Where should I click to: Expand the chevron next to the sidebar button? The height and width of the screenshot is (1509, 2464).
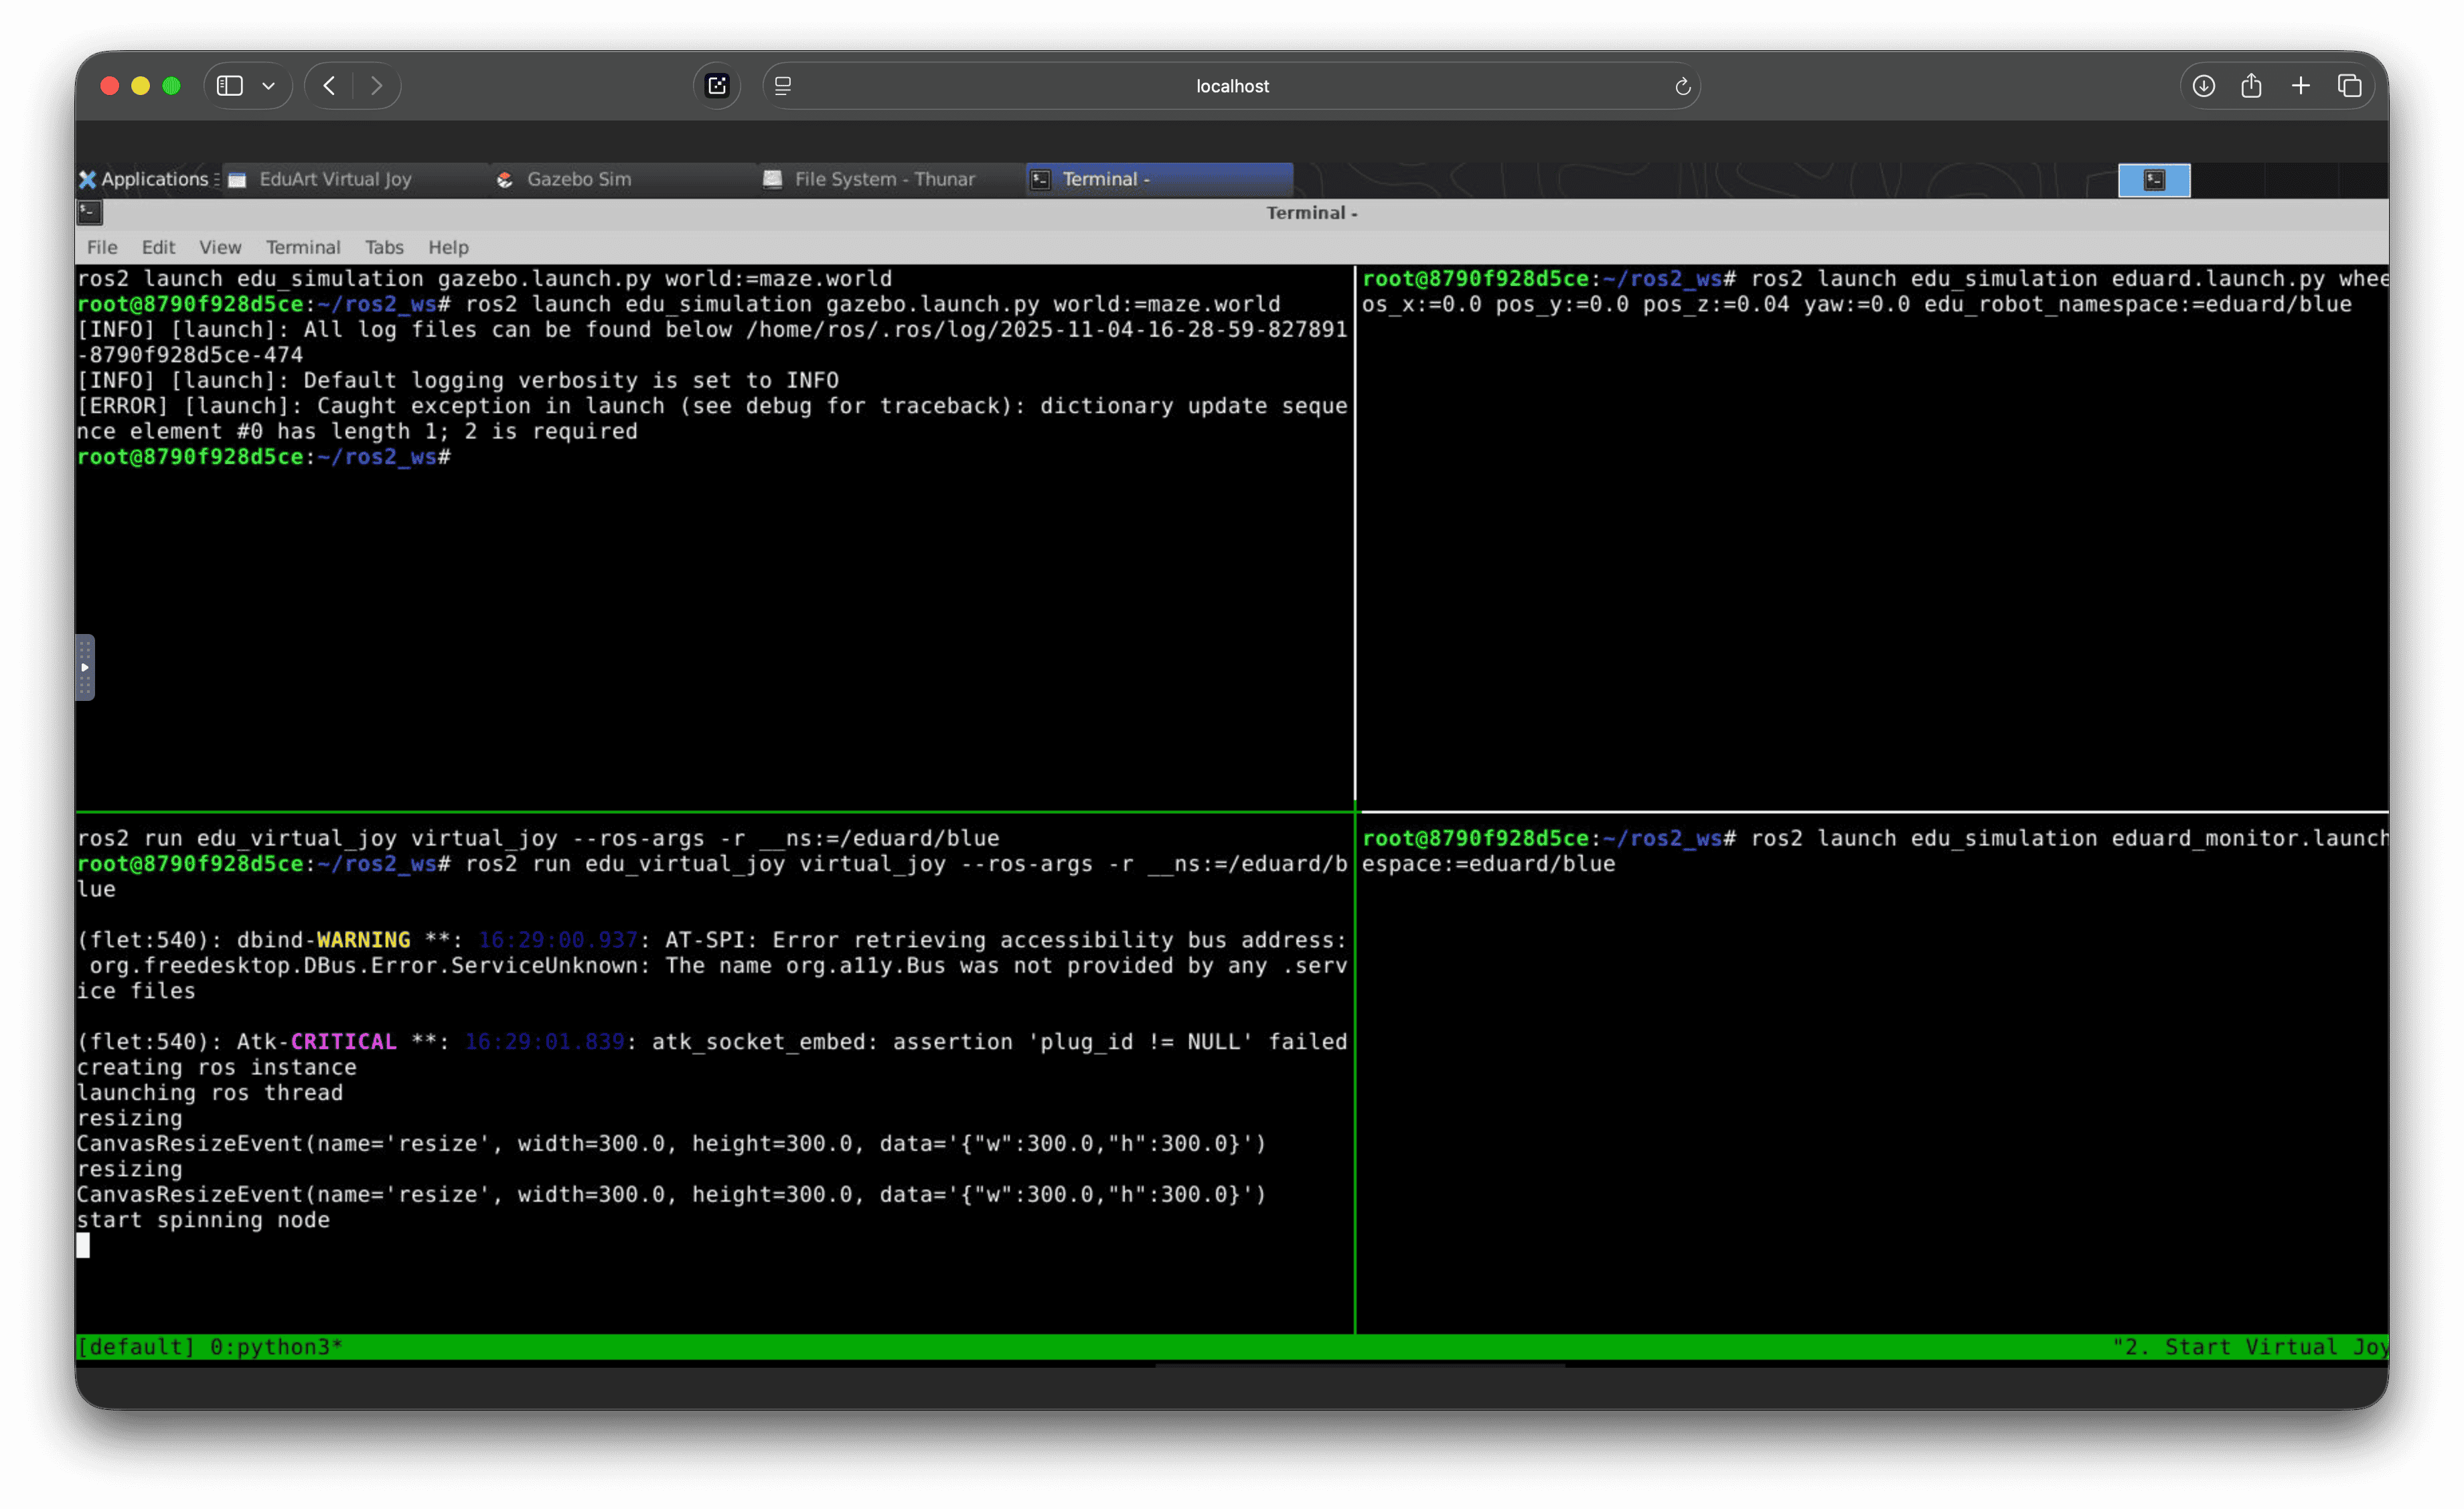point(267,86)
